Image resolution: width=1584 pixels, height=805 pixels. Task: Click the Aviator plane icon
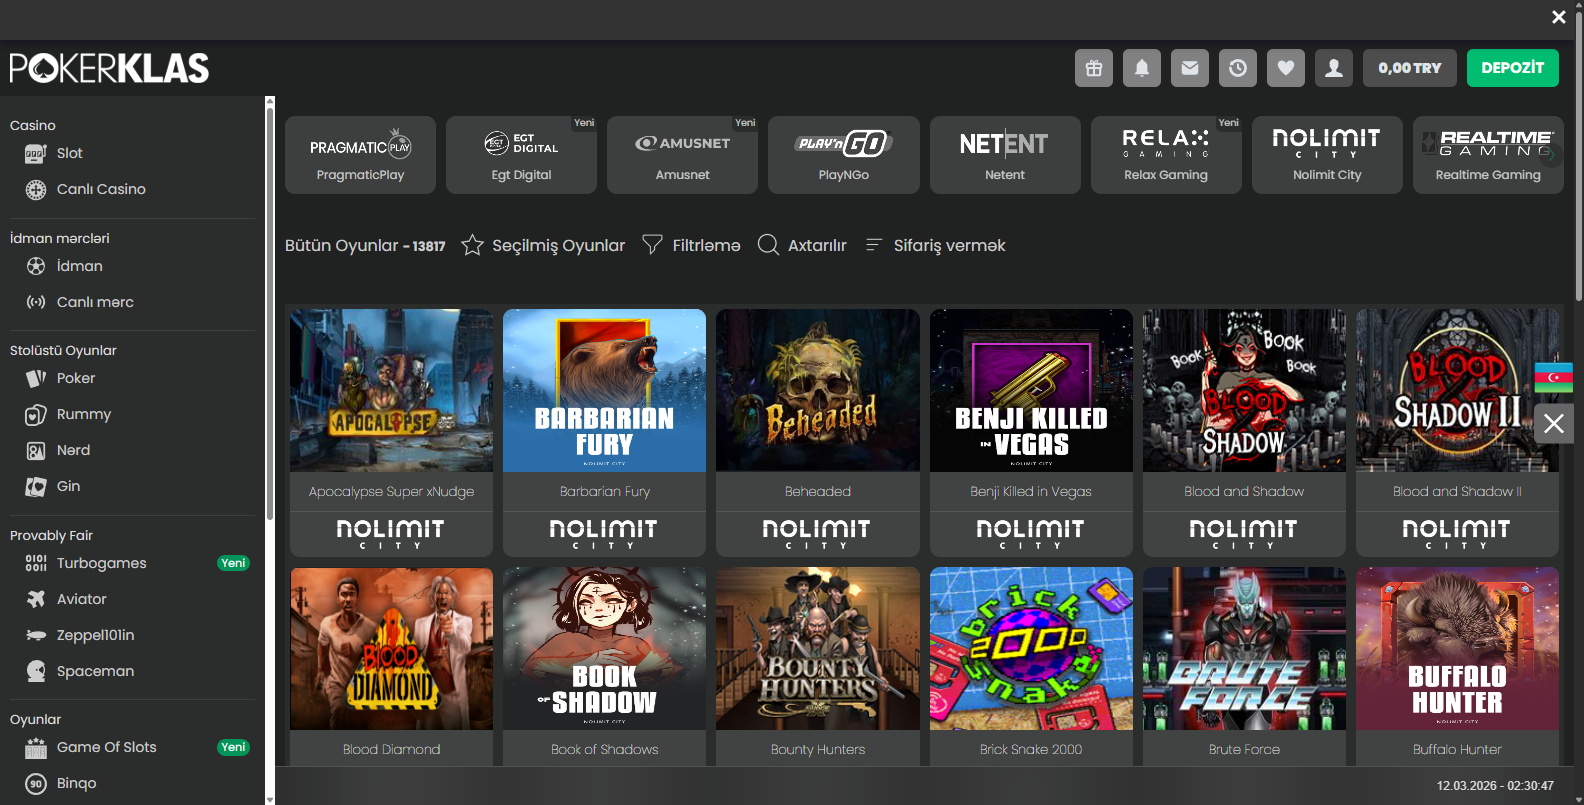click(x=36, y=599)
